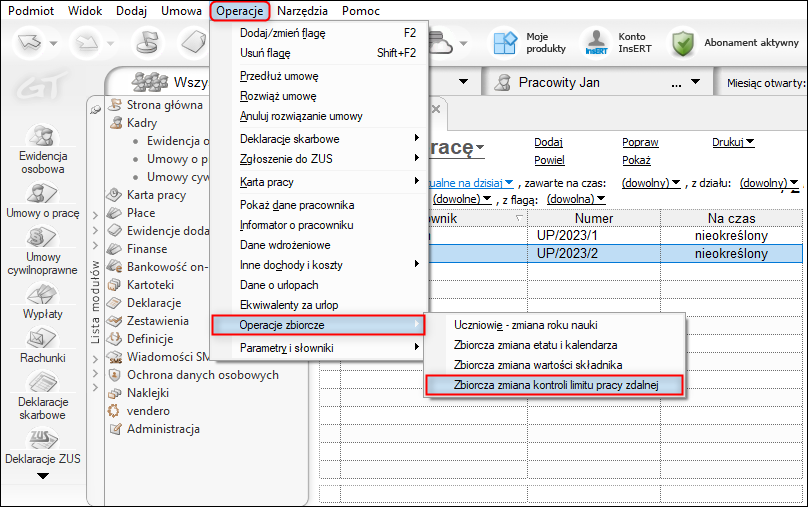Click the Dodaj link

tap(548, 142)
